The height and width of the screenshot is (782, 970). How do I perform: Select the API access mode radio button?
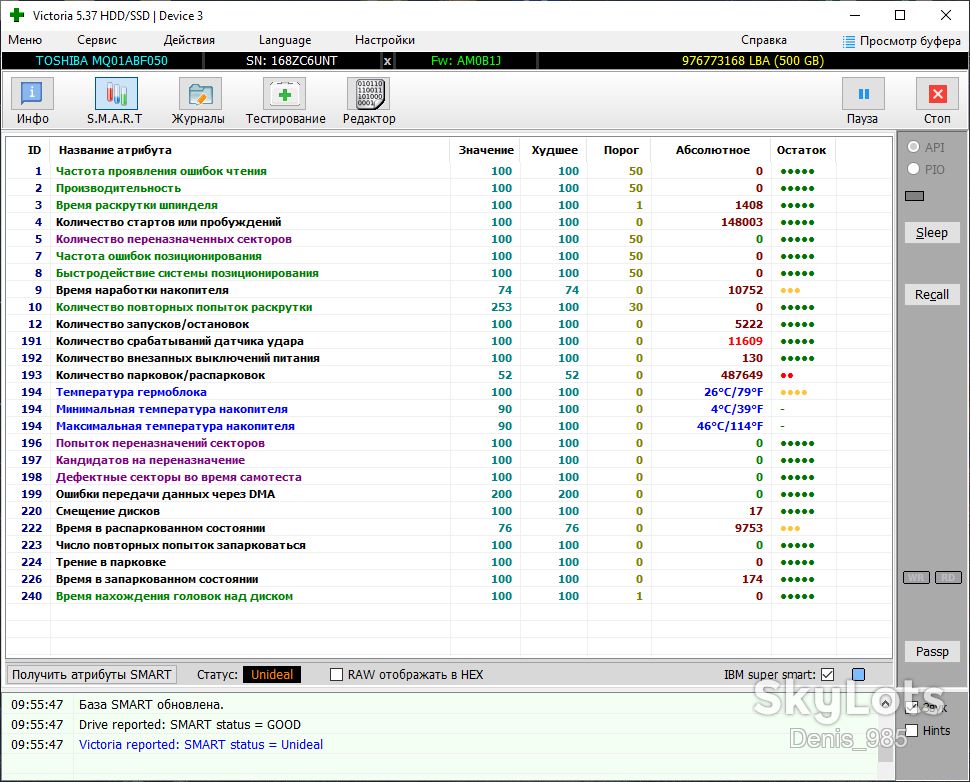[x=913, y=147]
